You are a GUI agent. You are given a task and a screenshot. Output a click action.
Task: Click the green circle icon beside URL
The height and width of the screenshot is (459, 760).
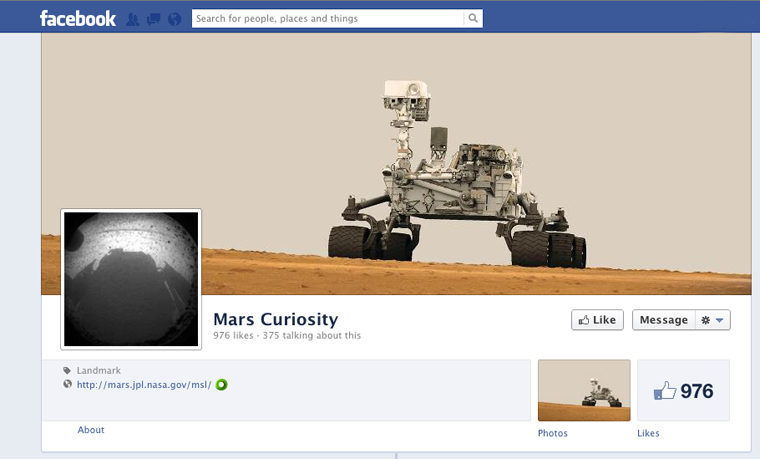point(222,385)
